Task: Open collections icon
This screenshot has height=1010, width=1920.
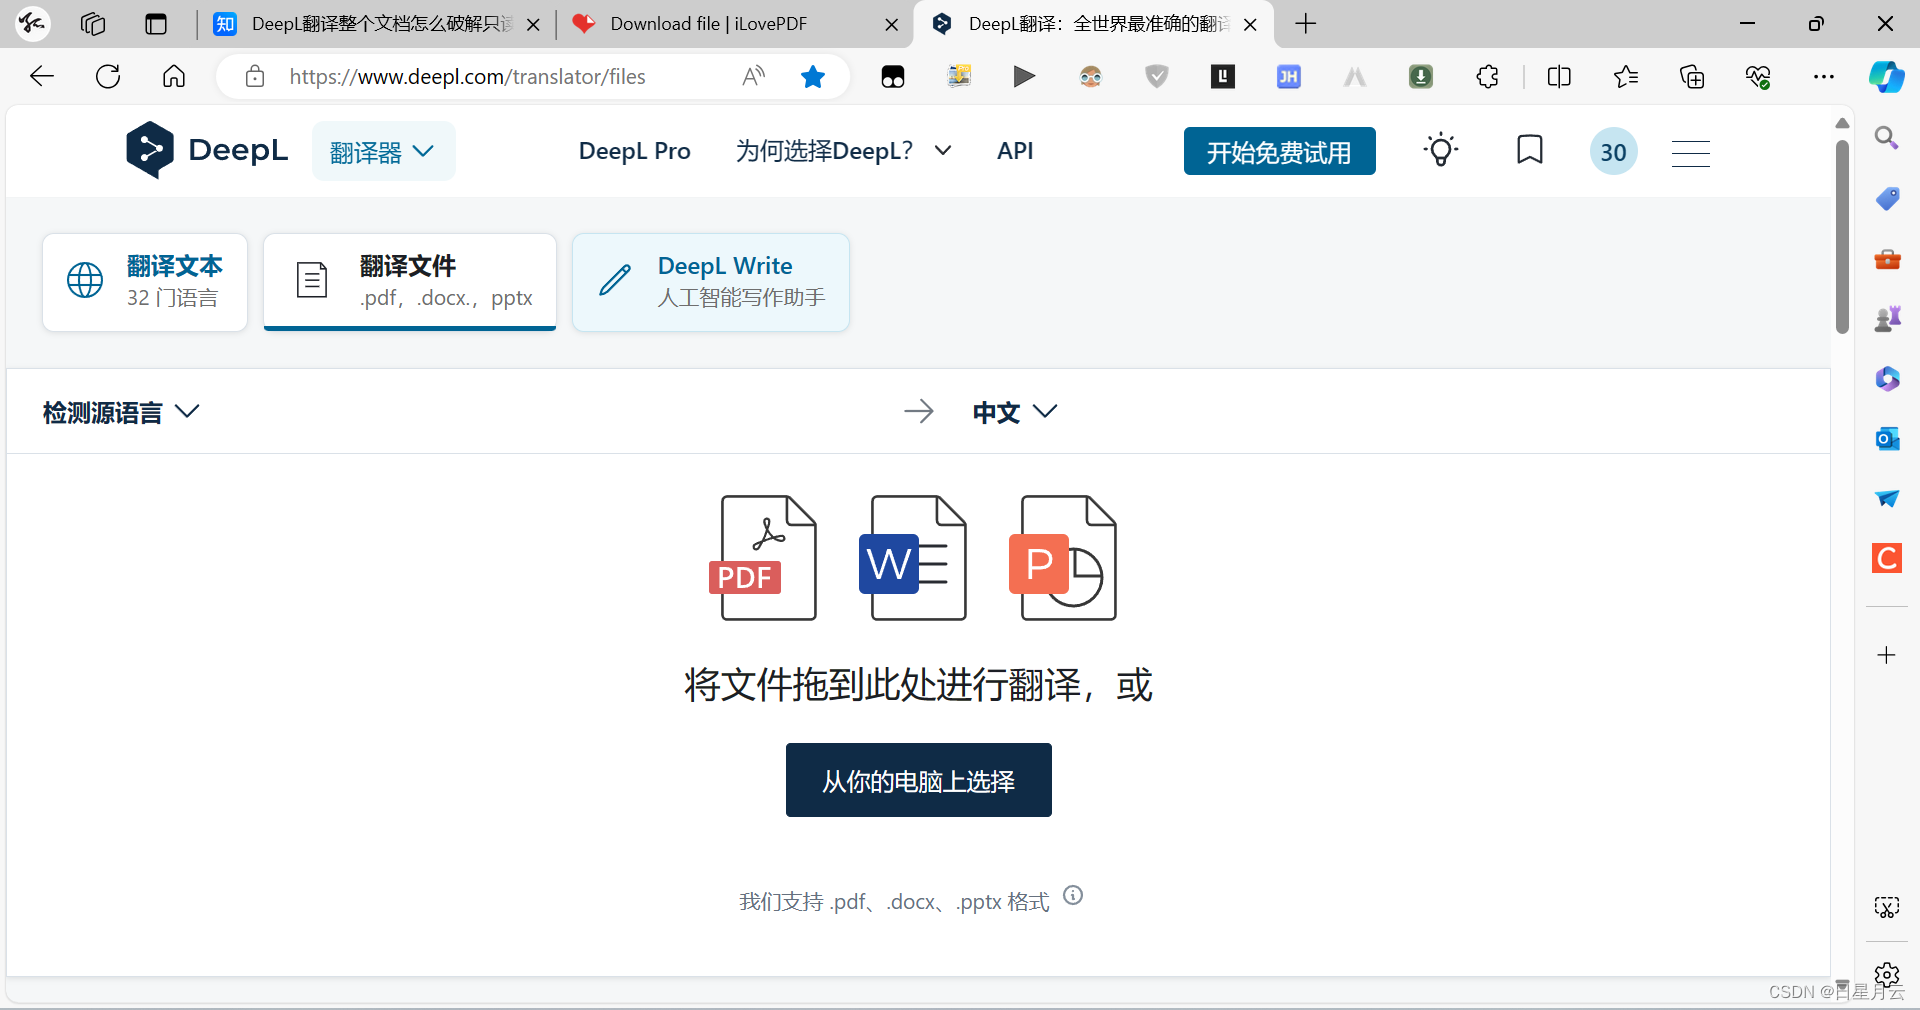Action: (1692, 76)
